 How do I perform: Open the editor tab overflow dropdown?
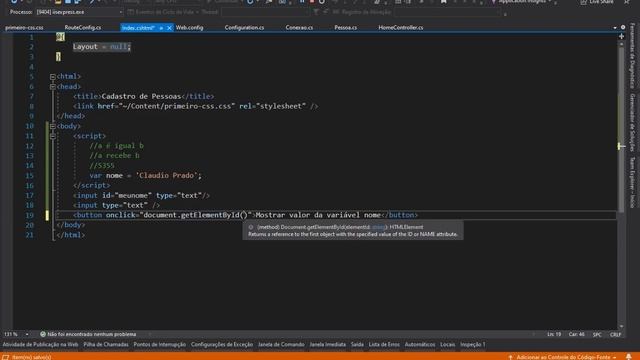pos(615,27)
